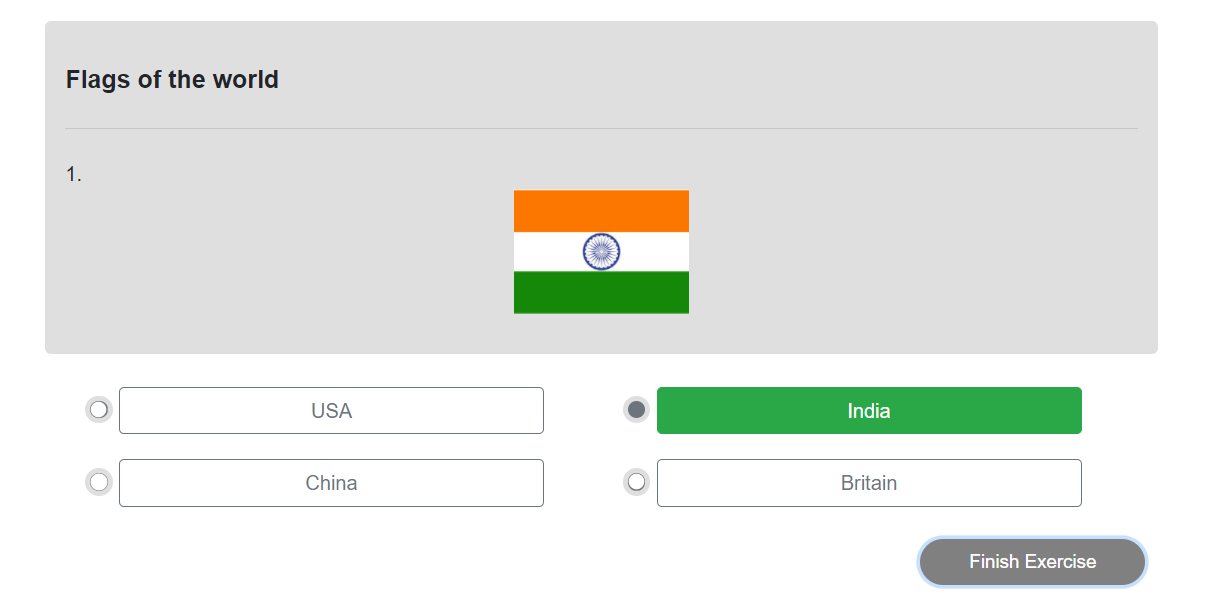1213x608 pixels.
Task: Click the Ashoka Chakra on the flag
Action: click(x=601, y=251)
